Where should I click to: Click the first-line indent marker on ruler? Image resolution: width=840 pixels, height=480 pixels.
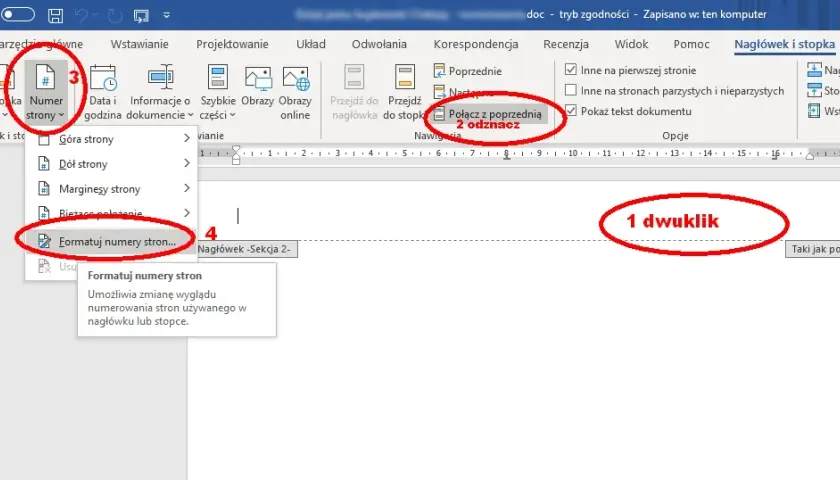coord(236,149)
